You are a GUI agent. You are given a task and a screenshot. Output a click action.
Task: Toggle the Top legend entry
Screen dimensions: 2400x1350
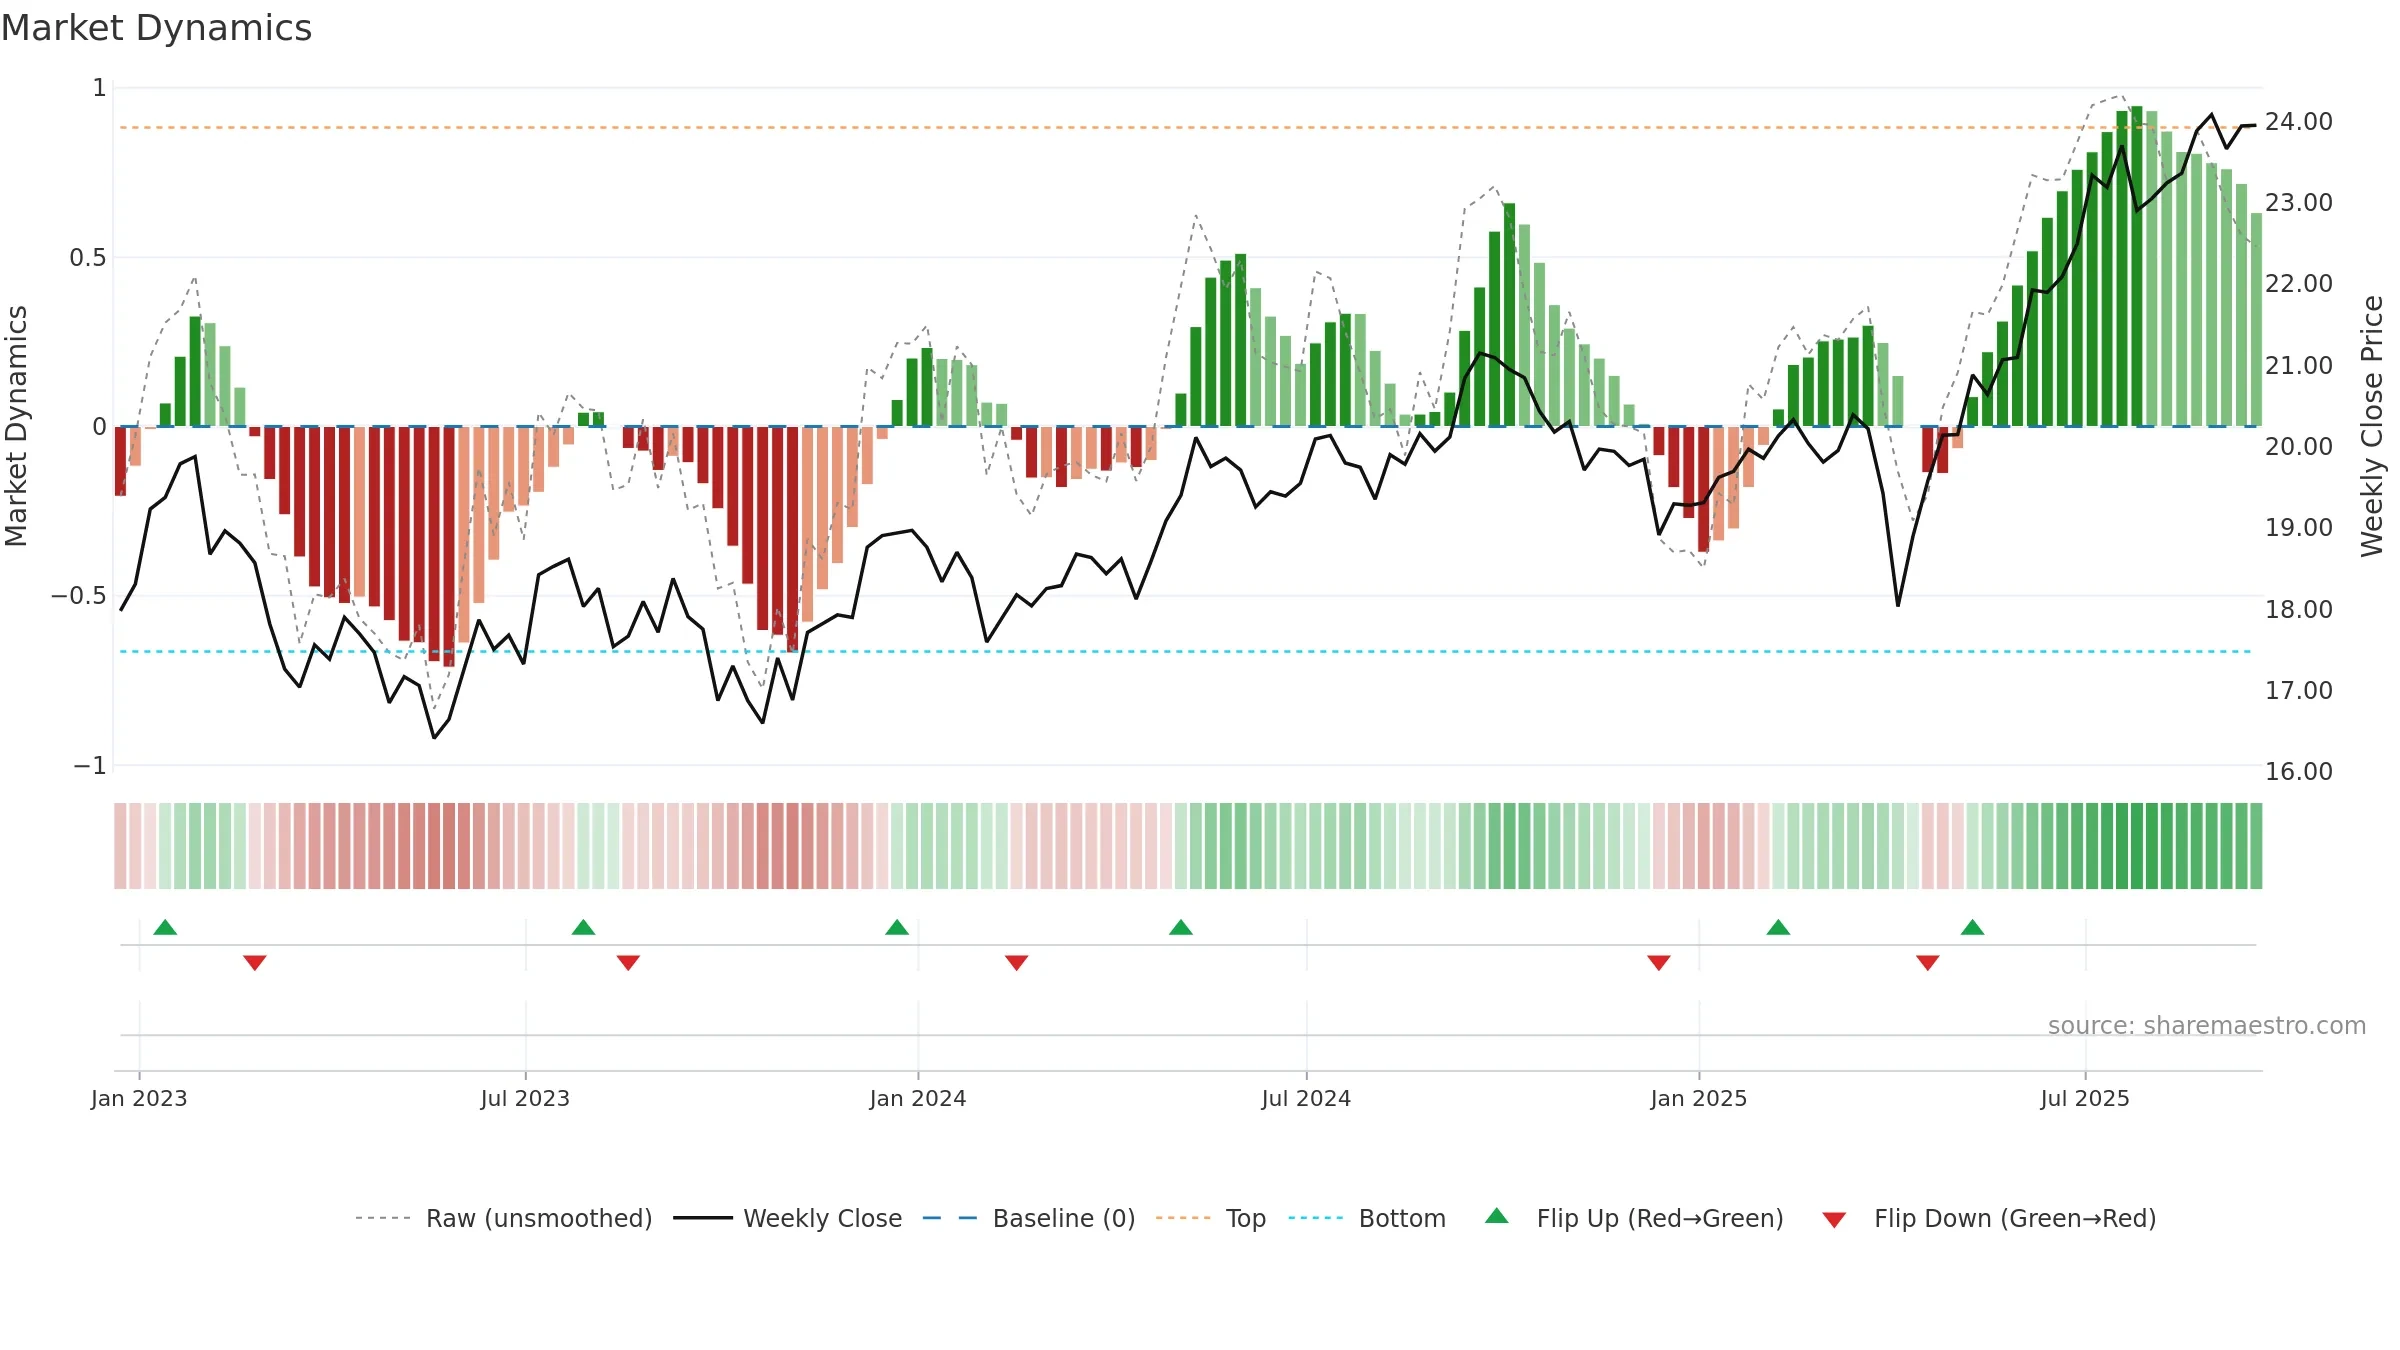coord(1211,1218)
